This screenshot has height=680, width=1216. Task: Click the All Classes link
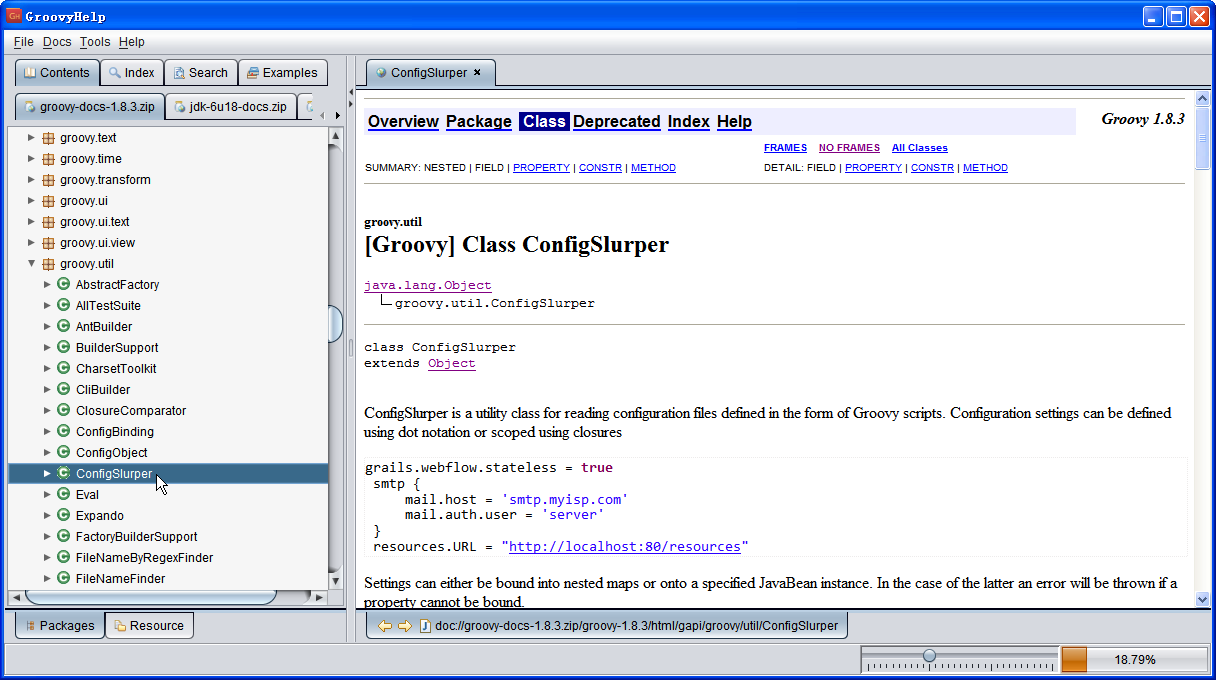pyautogui.click(x=920, y=148)
